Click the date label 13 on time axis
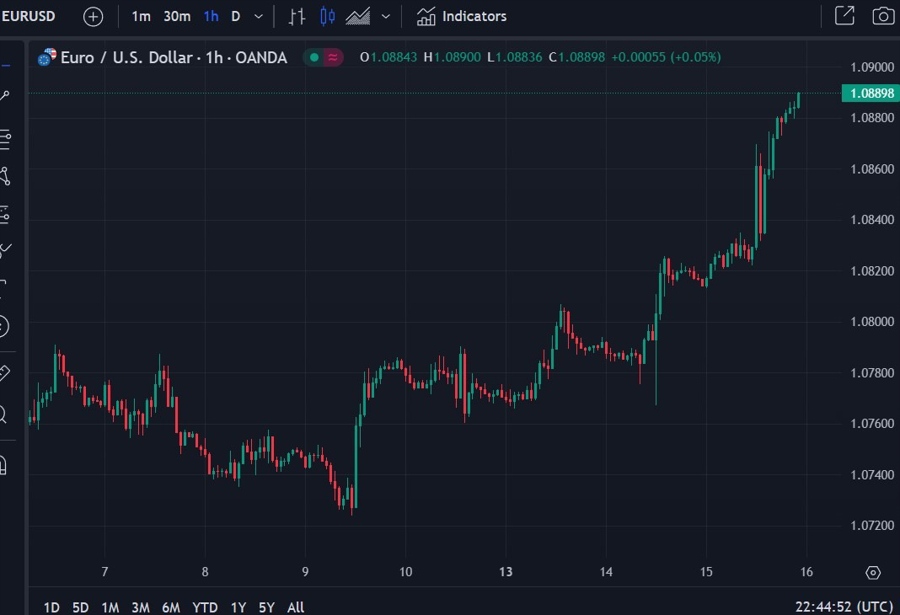Image resolution: width=900 pixels, height=615 pixels. [x=506, y=572]
